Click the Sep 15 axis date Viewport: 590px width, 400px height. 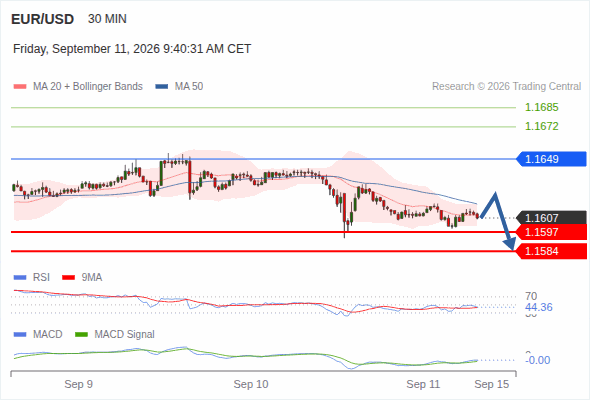point(491,384)
